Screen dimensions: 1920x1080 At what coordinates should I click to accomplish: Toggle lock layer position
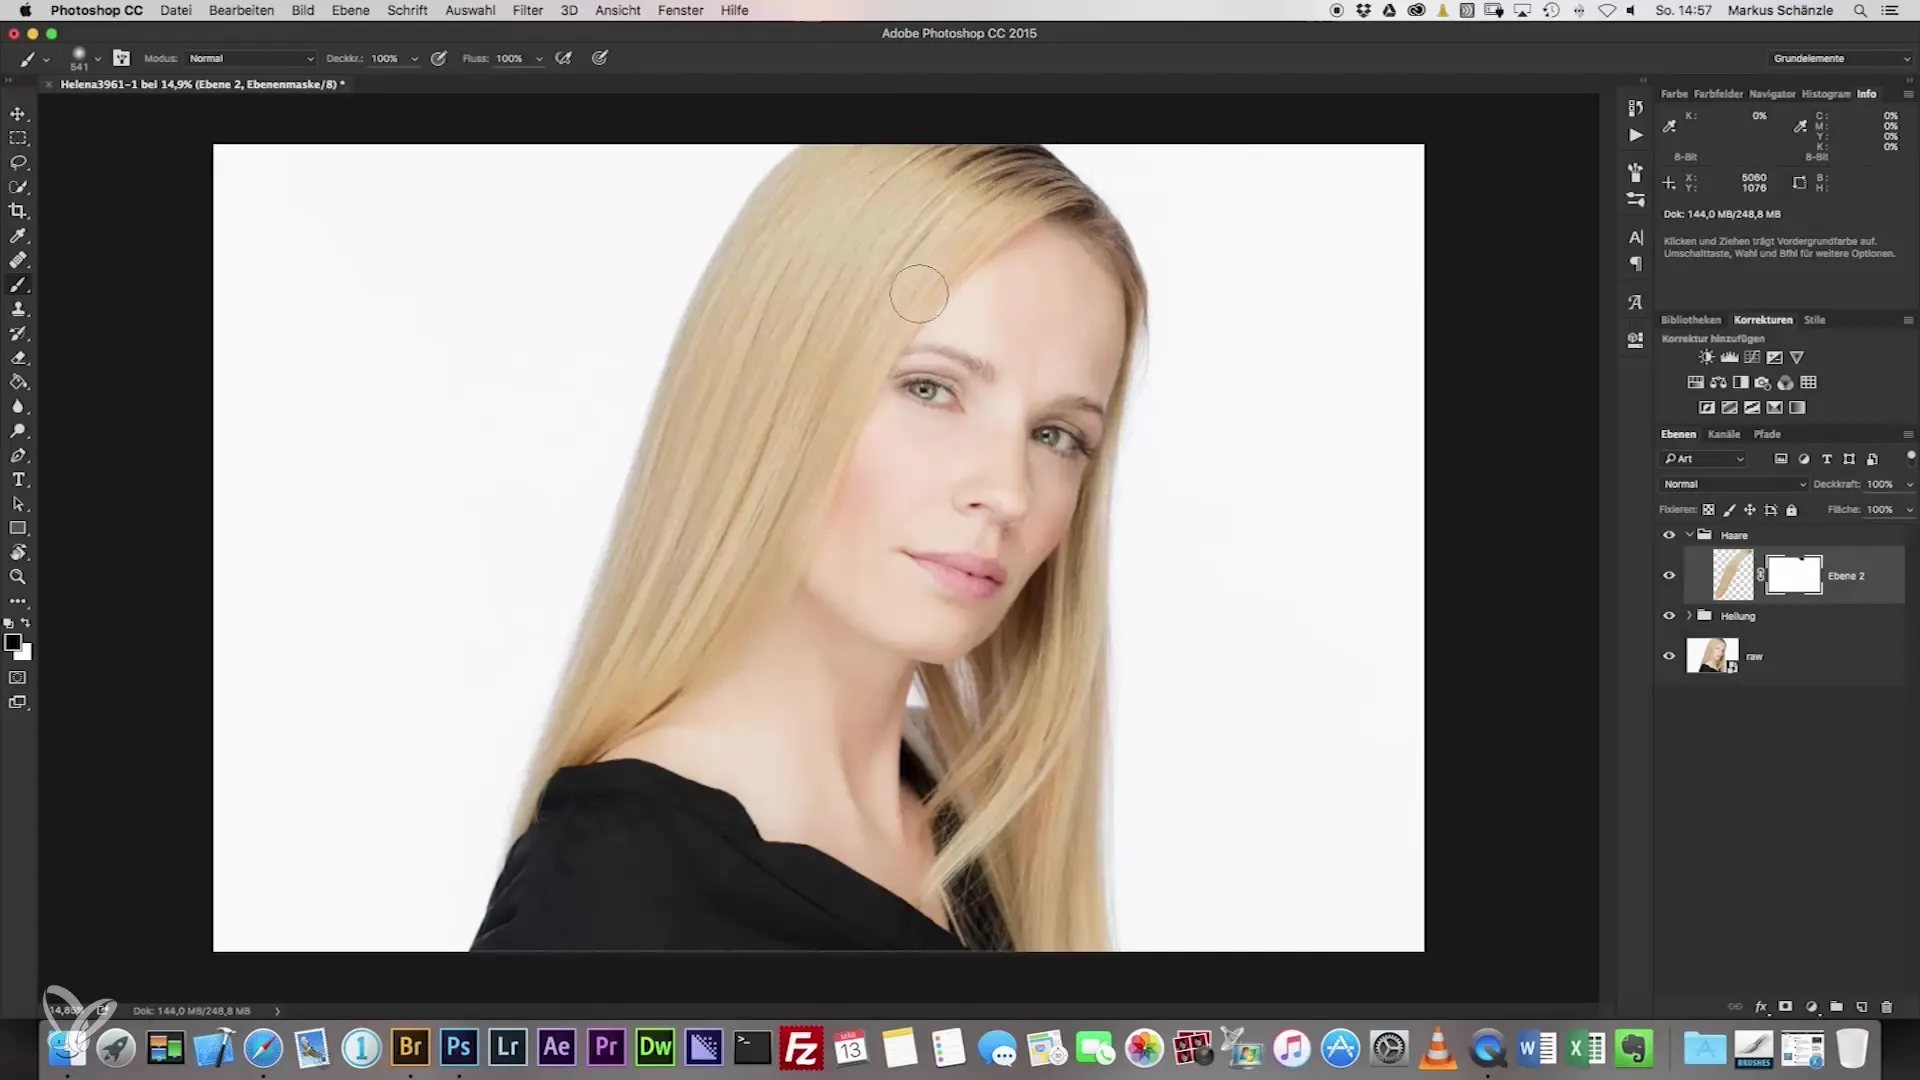(x=1750, y=510)
